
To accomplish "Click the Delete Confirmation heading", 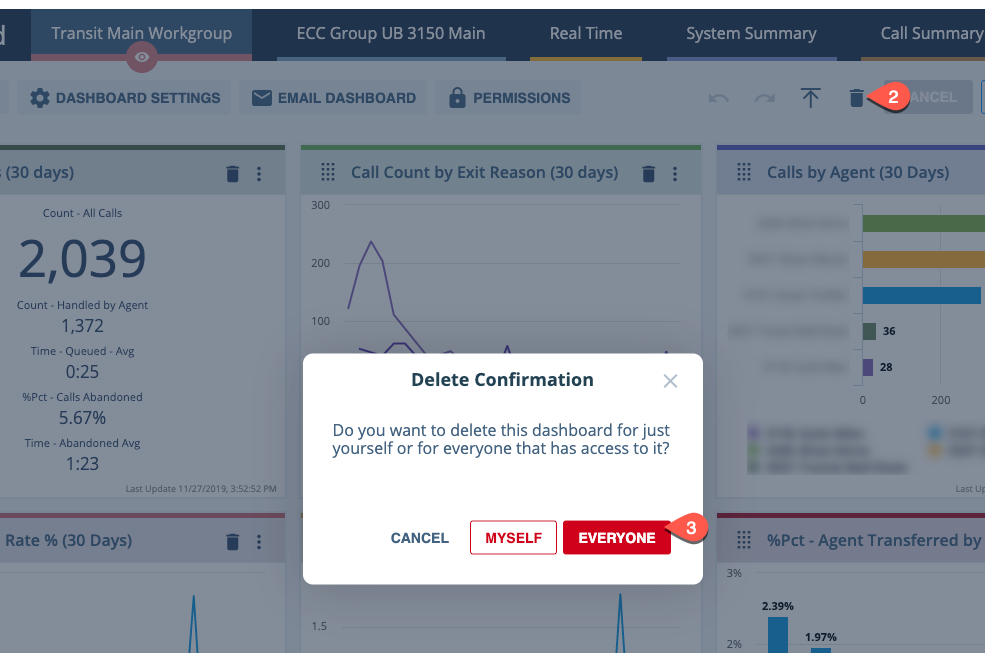I will click(x=502, y=380).
